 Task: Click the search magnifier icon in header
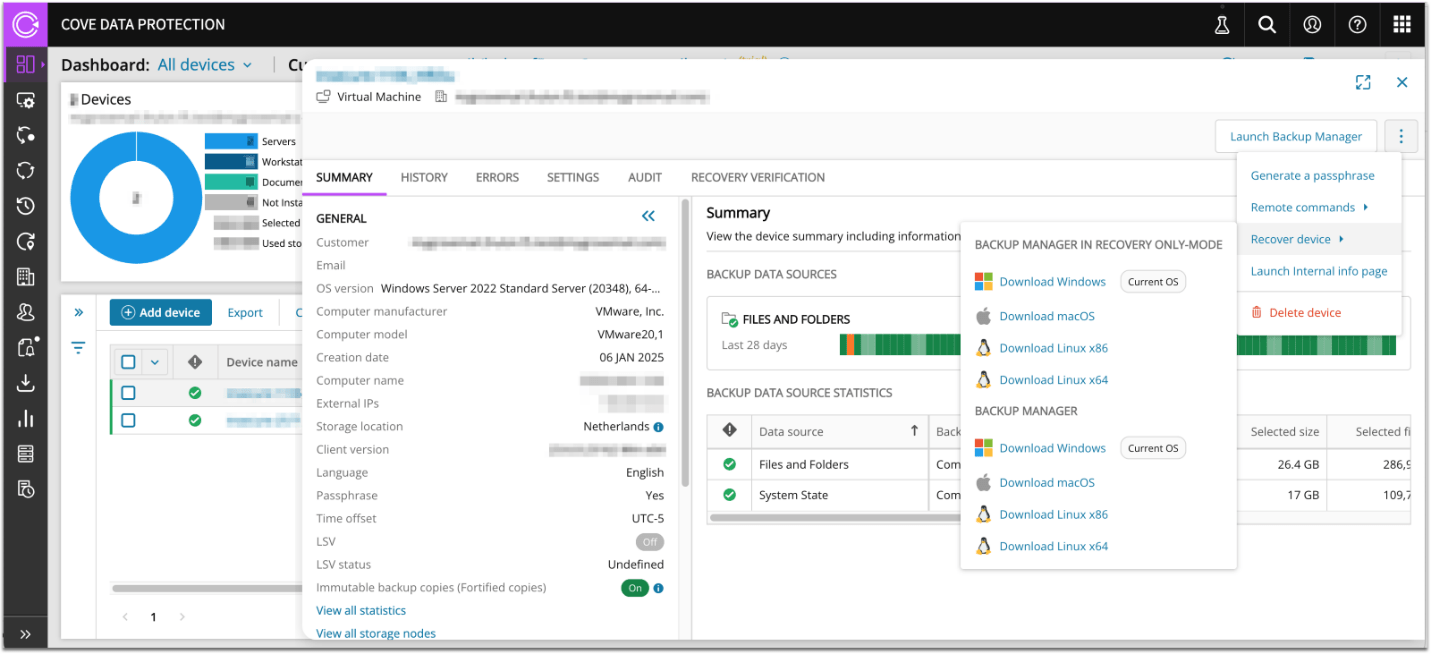[x=1267, y=25]
